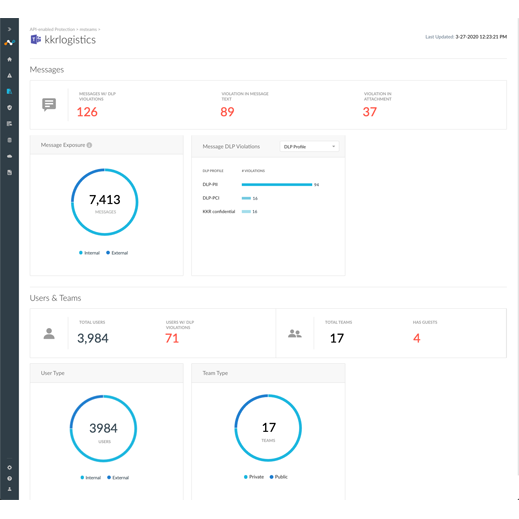The height and width of the screenshot is (519, 519).
Task: Open the shield policies icon in the sidebar
Action: tap(9, 108)
